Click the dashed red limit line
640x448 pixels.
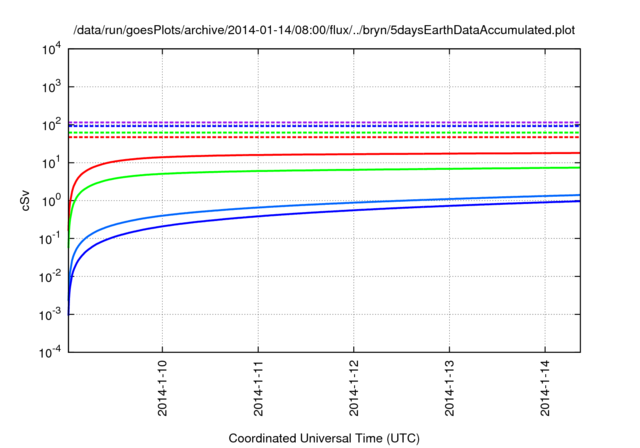pos(324,137)
